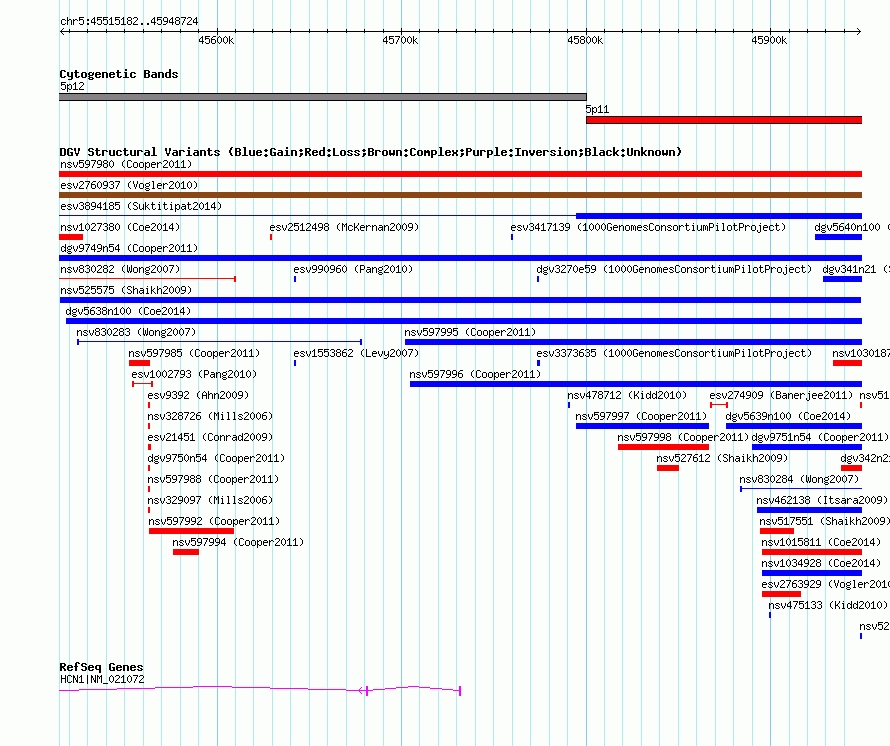Viewport: 890px width, 746px height.
Task: Open the esv9392 (Ahn2009) variant
Action: pyautogui.click(x=198, y=396)
